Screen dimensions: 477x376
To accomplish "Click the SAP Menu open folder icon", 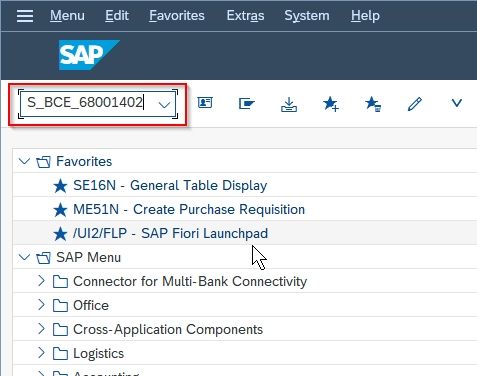I will 43,258.
